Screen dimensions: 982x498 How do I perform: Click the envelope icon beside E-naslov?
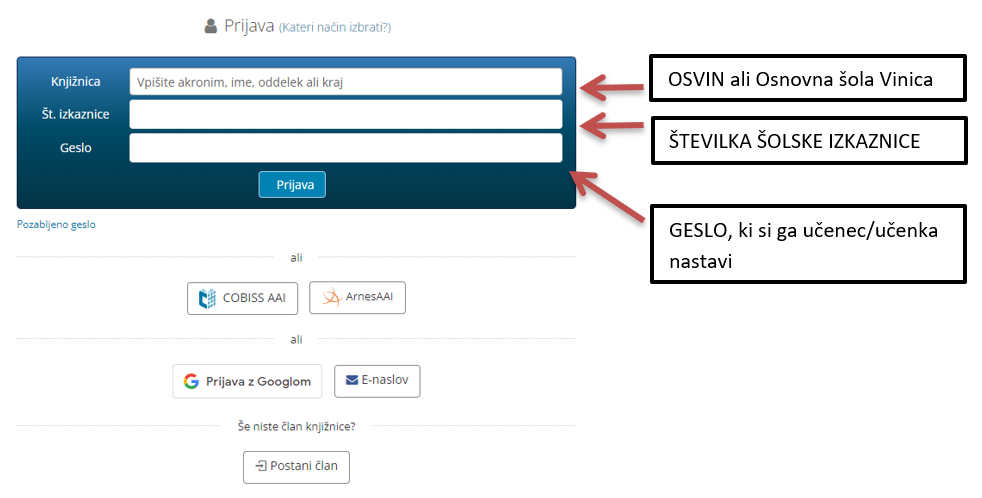click(352, 380)
